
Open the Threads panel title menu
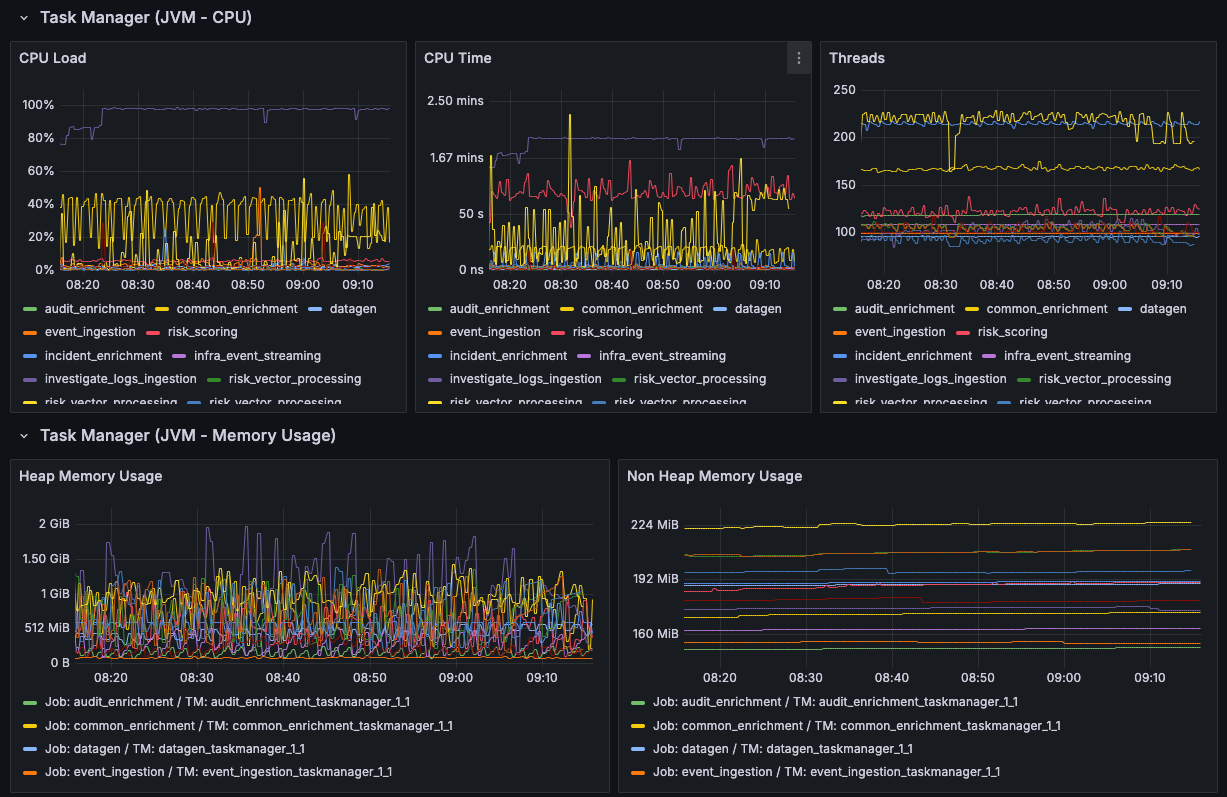857,58
